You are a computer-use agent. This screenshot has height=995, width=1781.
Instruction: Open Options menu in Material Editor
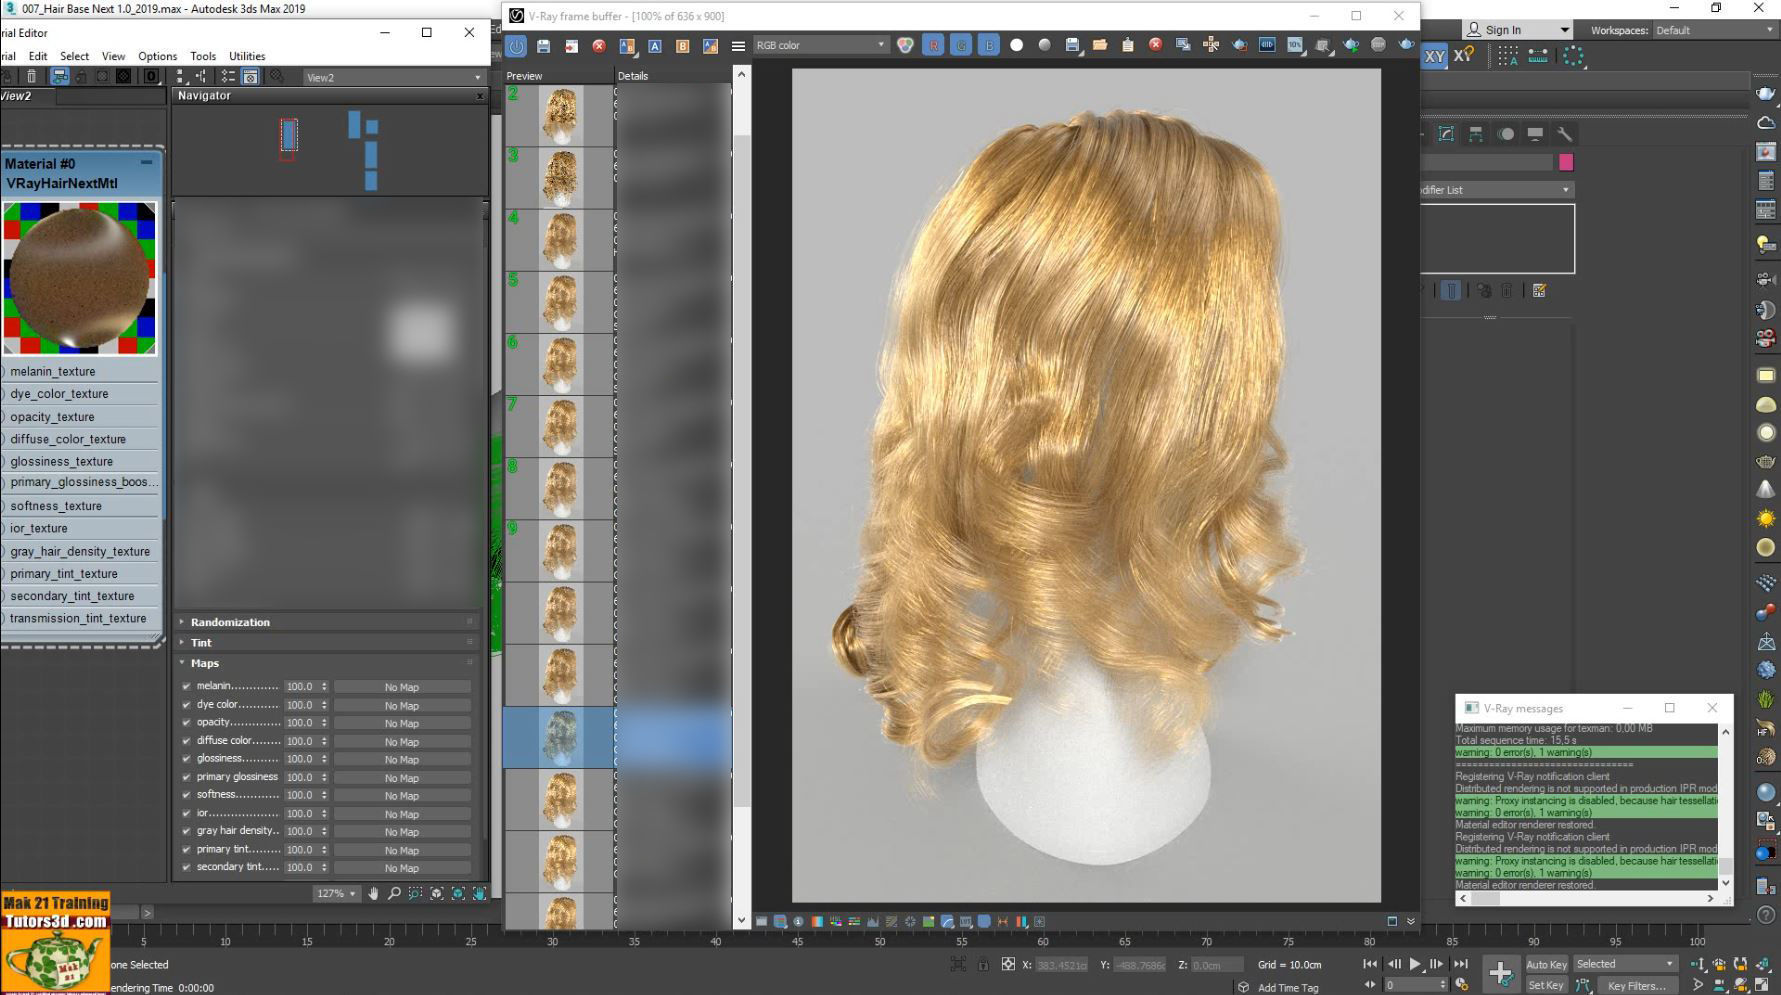[157, 56]
